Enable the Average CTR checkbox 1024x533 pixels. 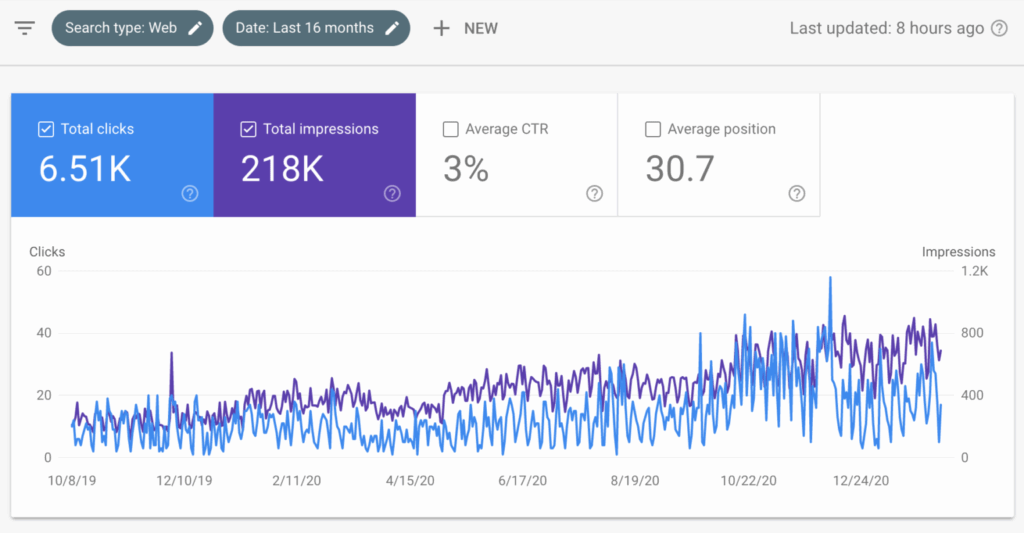[x=451, y=129]
